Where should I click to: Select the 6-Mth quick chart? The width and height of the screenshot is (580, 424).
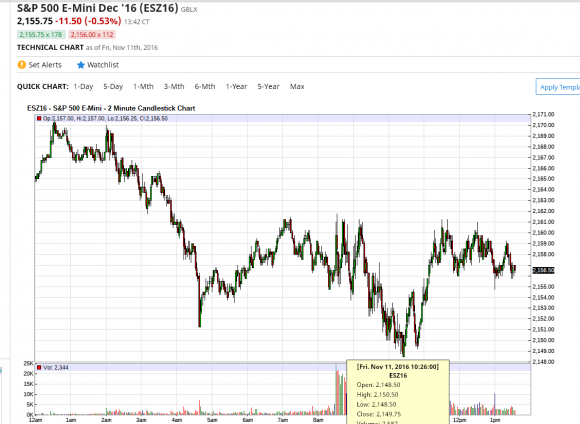coord(205,87)
